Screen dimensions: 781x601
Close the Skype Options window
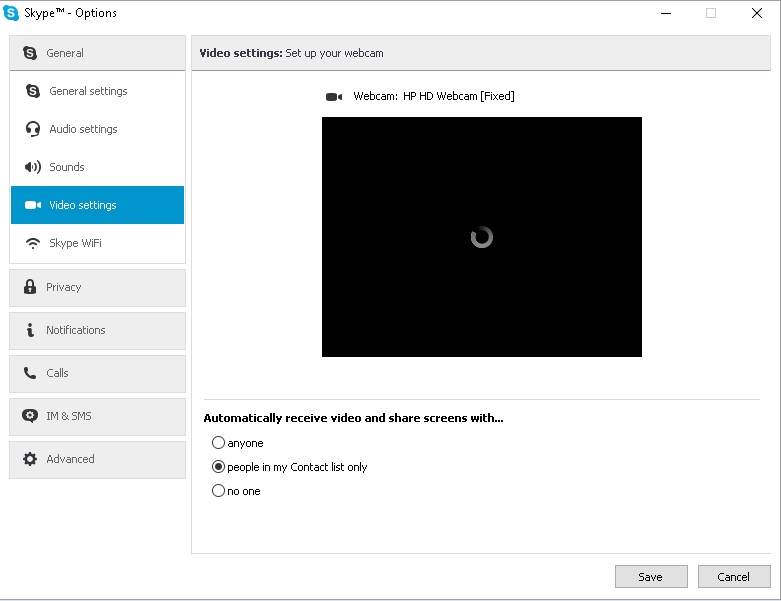click(757, 13)
